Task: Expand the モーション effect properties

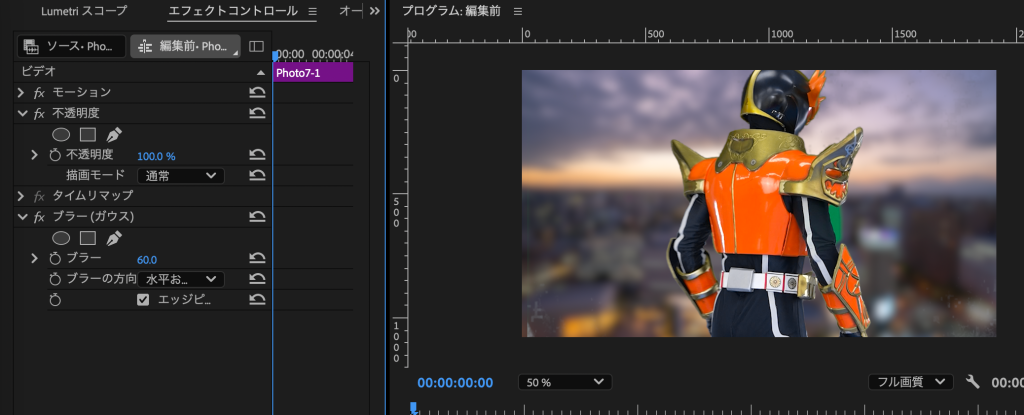Action: click(21, 92)
